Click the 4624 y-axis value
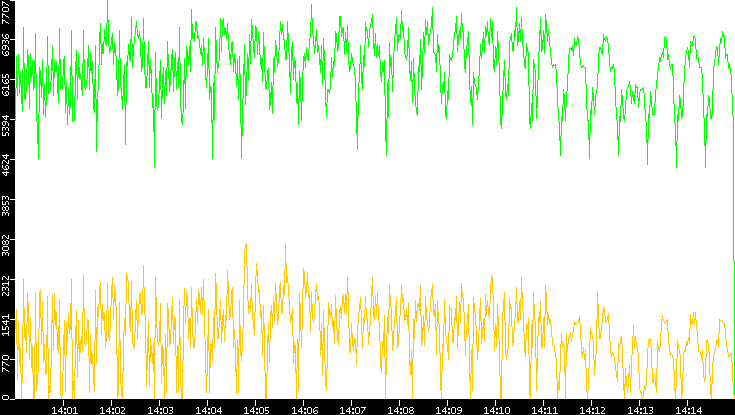This screenshot has height=415, width=735. [6, 167]
